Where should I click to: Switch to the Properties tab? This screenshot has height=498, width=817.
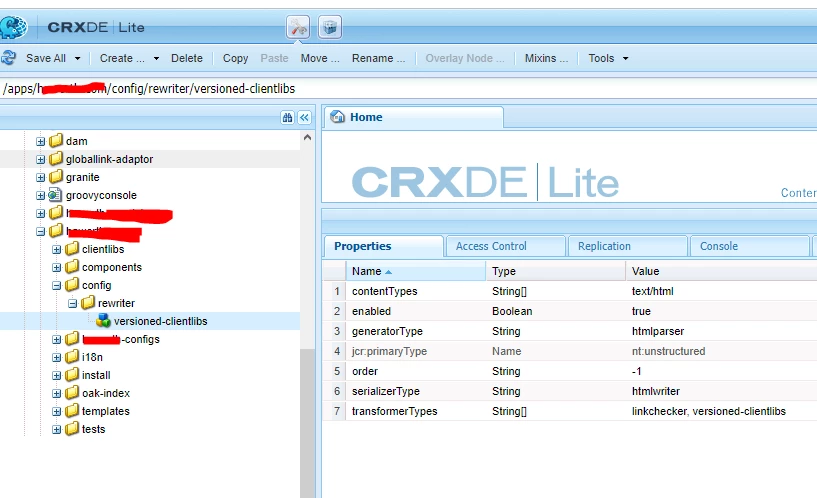[384, 246]
